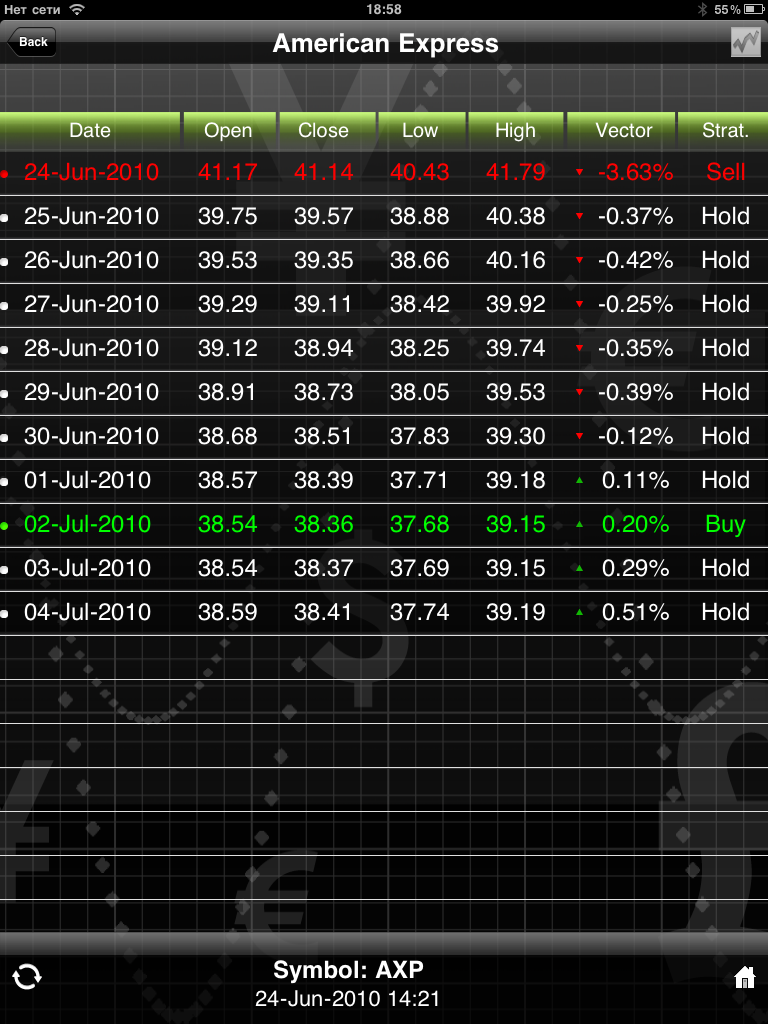The height and width of the screenshot is (1024, 768).
Task: Open the chart view icon
Action: coord(746,43)
